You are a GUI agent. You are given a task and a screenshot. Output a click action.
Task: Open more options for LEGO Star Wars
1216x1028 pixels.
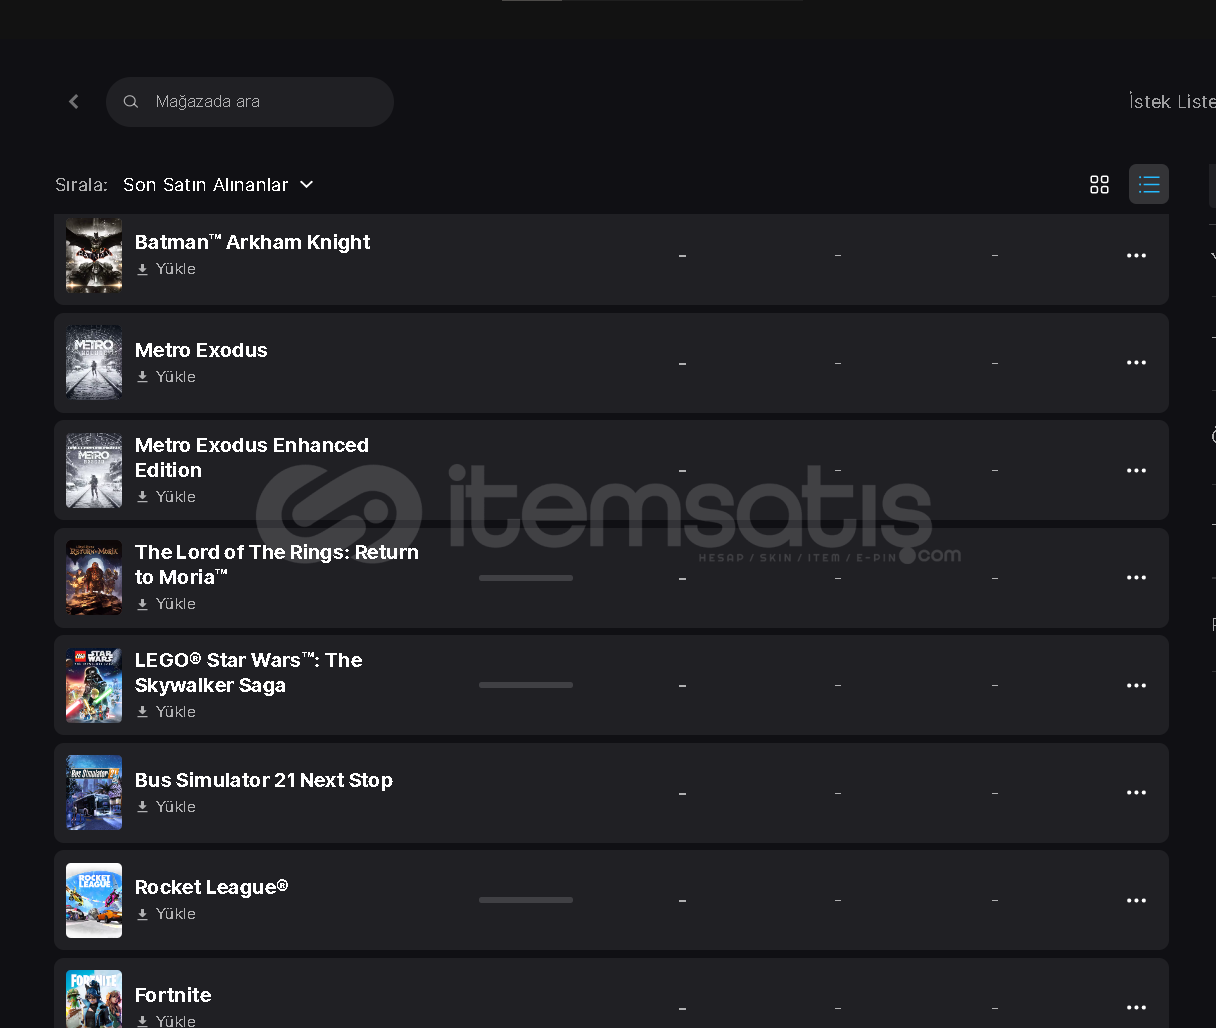(x=1136, y=686)
